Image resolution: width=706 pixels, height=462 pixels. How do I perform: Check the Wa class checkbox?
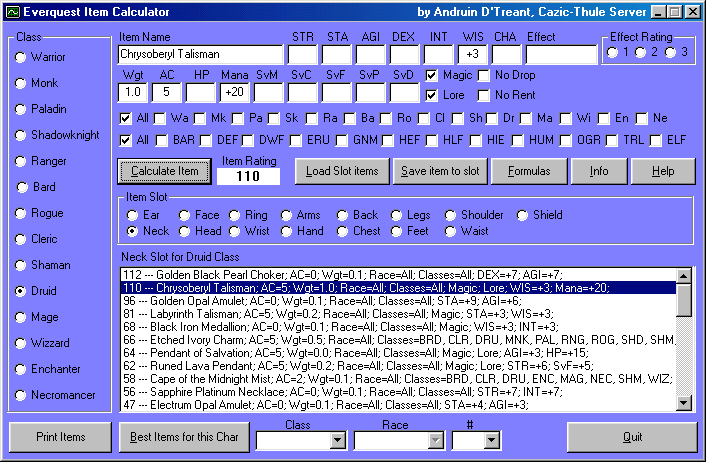pos(159,119)
